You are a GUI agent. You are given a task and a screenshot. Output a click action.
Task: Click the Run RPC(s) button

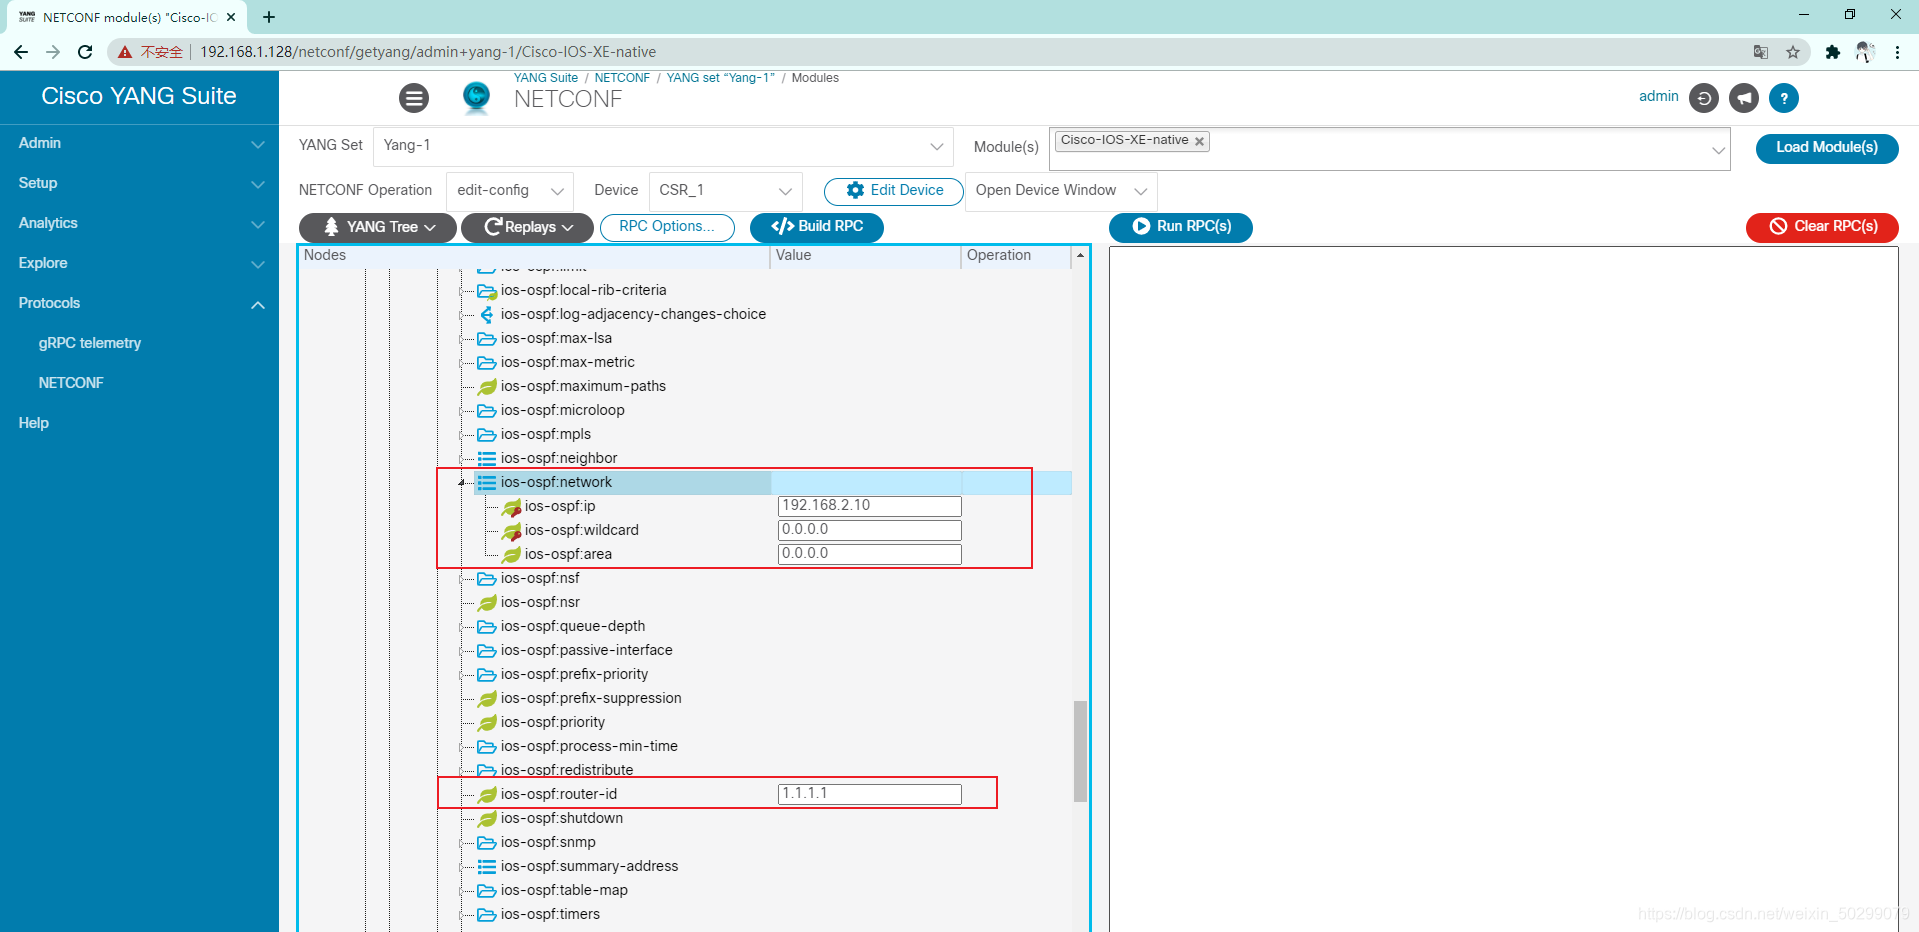[x=1181, y=227]
